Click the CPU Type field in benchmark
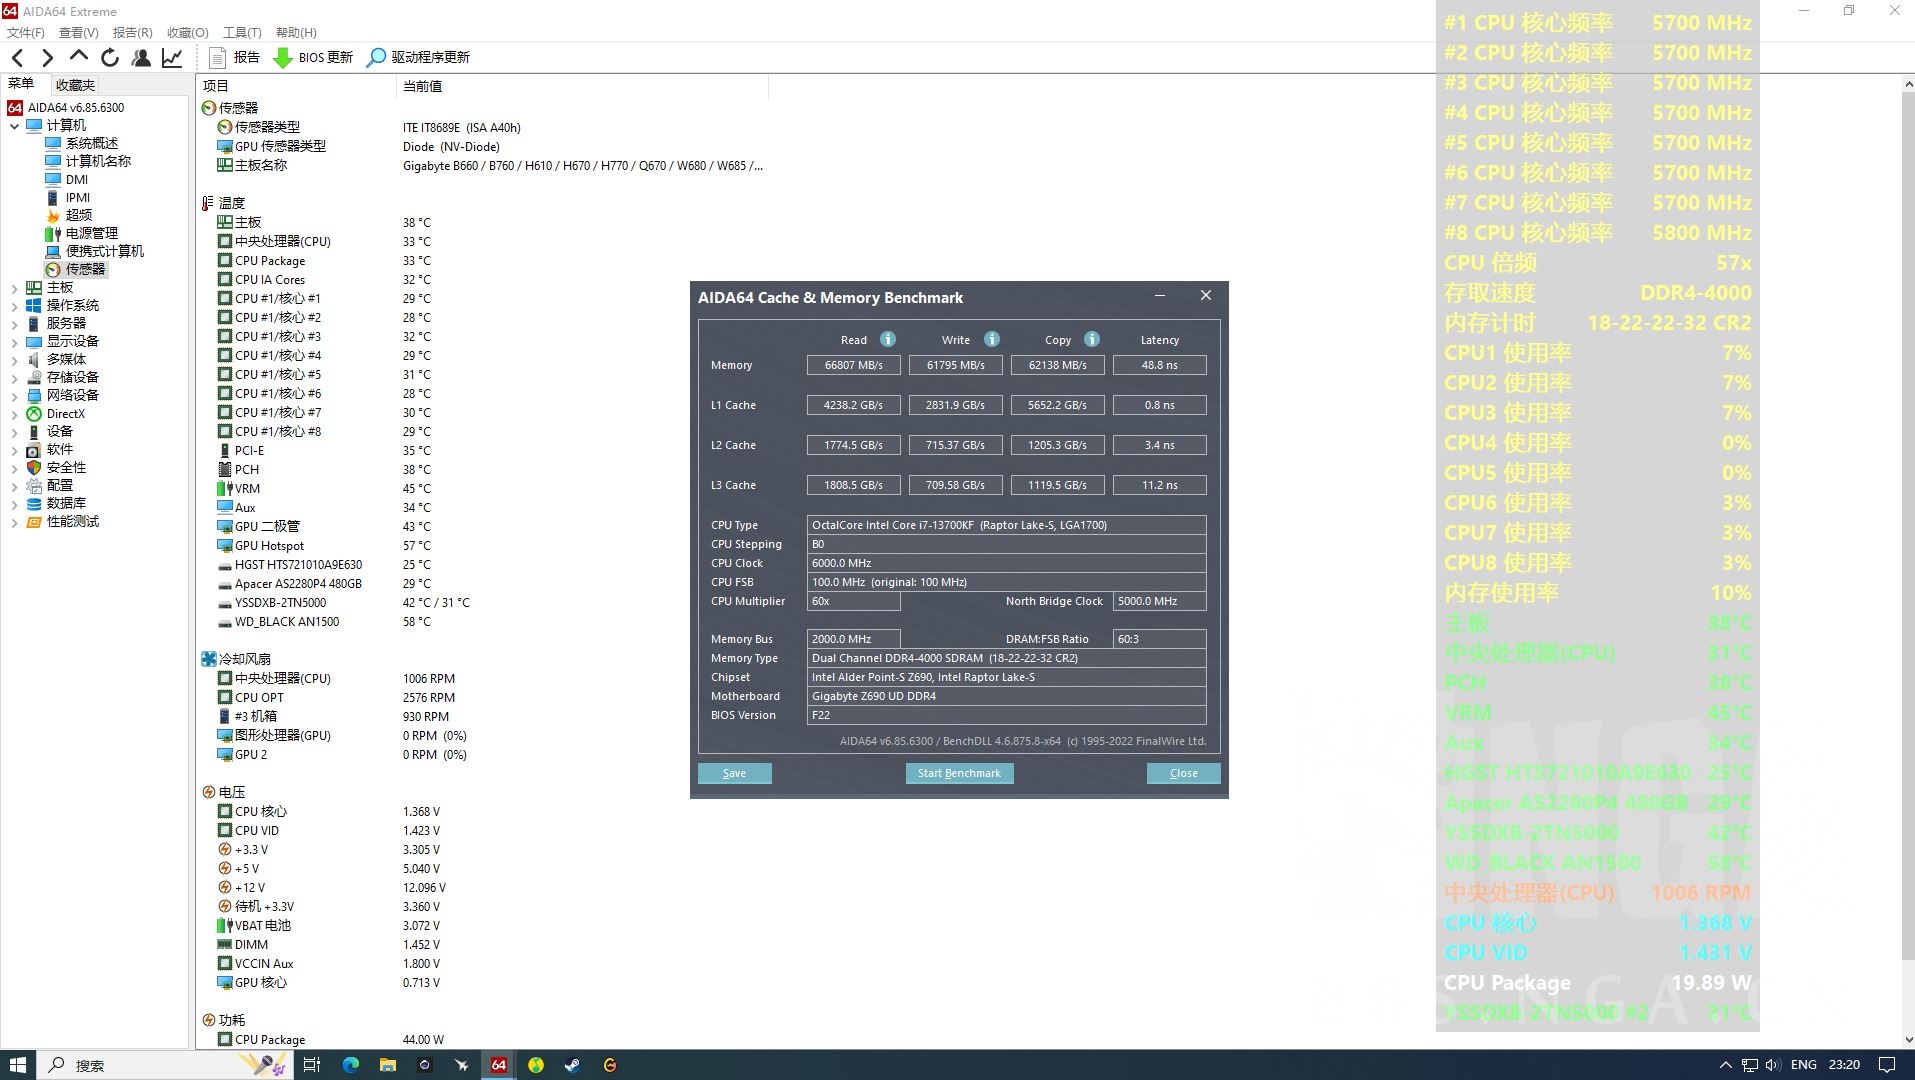The width and height of the screenshot is (1915, 1080). (x=1006, y=525)
